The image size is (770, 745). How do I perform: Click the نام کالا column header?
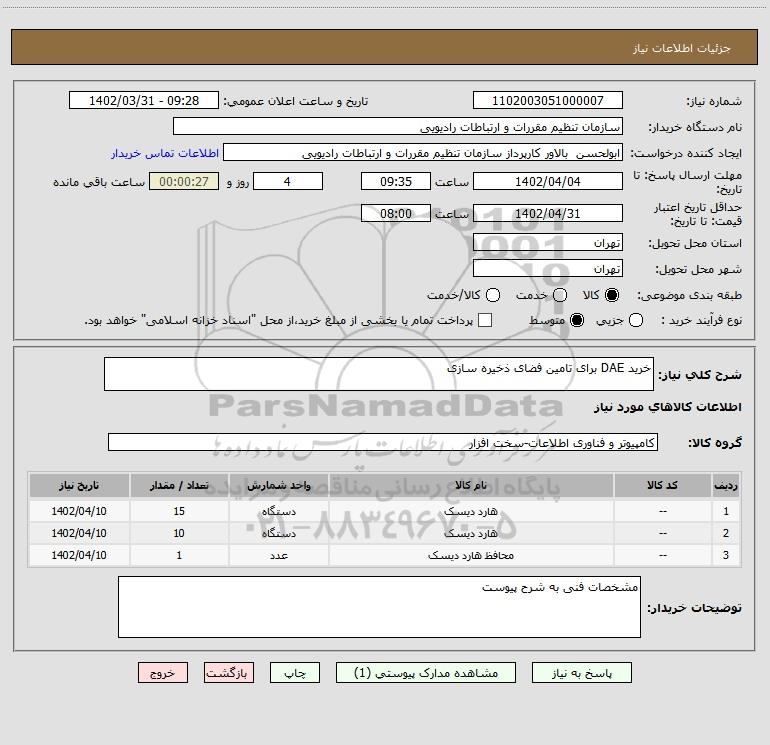click(x=471, y=485)
